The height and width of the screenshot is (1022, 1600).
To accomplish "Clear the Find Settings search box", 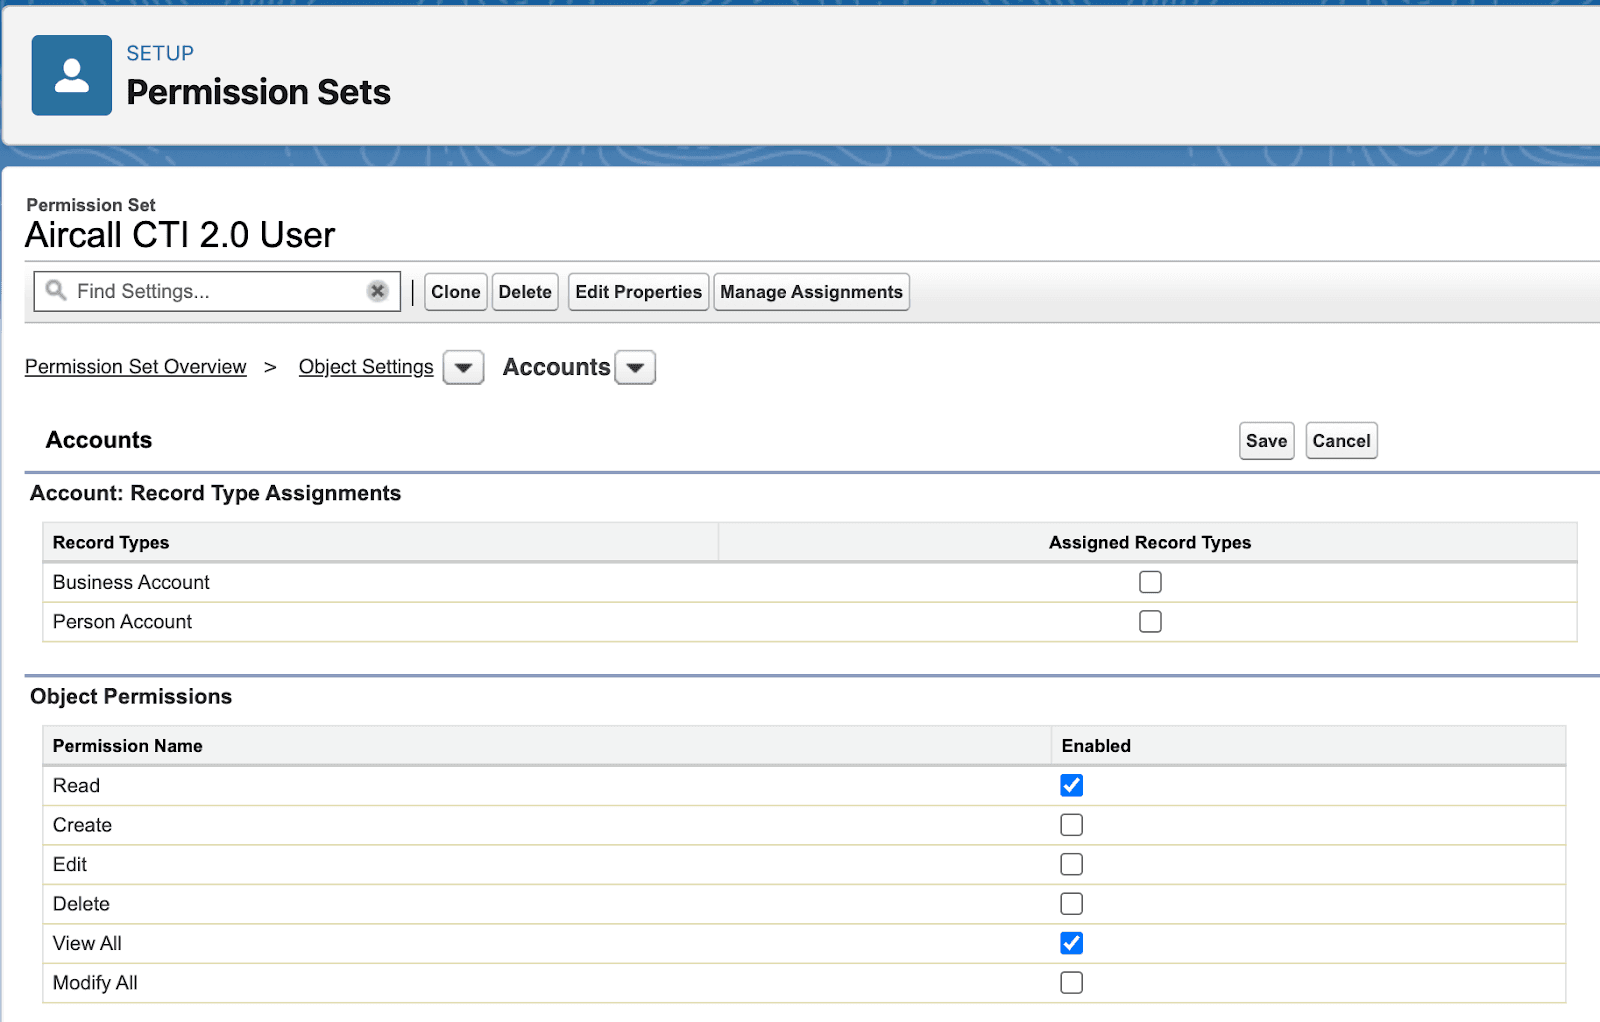I will click(377, 291).
